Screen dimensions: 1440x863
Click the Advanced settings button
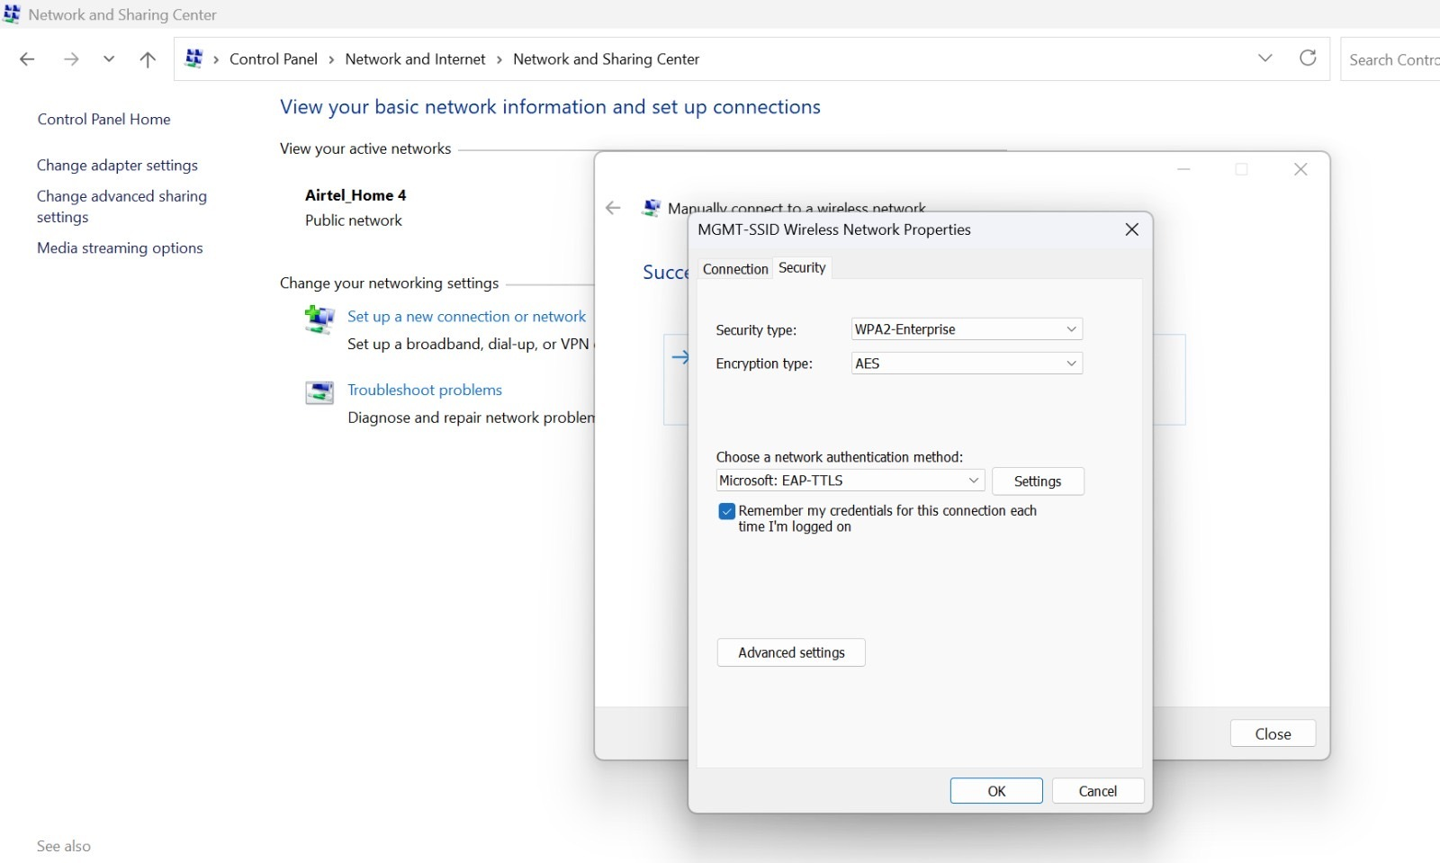click(790, 652)
